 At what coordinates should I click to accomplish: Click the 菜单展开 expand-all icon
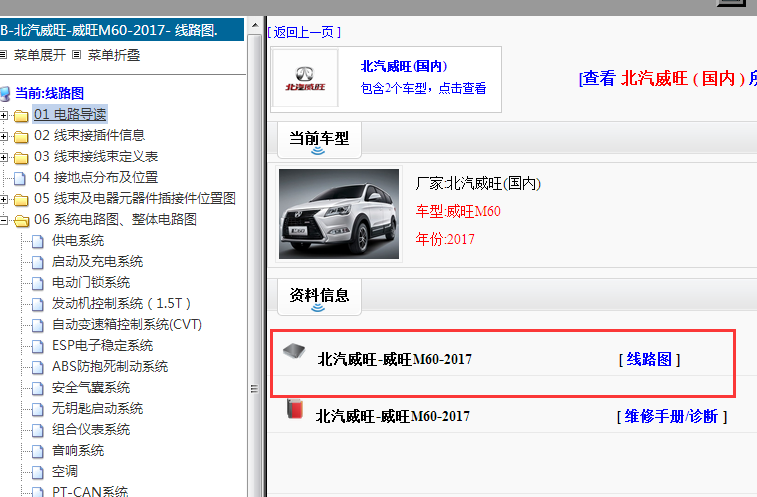coord(3,55)
